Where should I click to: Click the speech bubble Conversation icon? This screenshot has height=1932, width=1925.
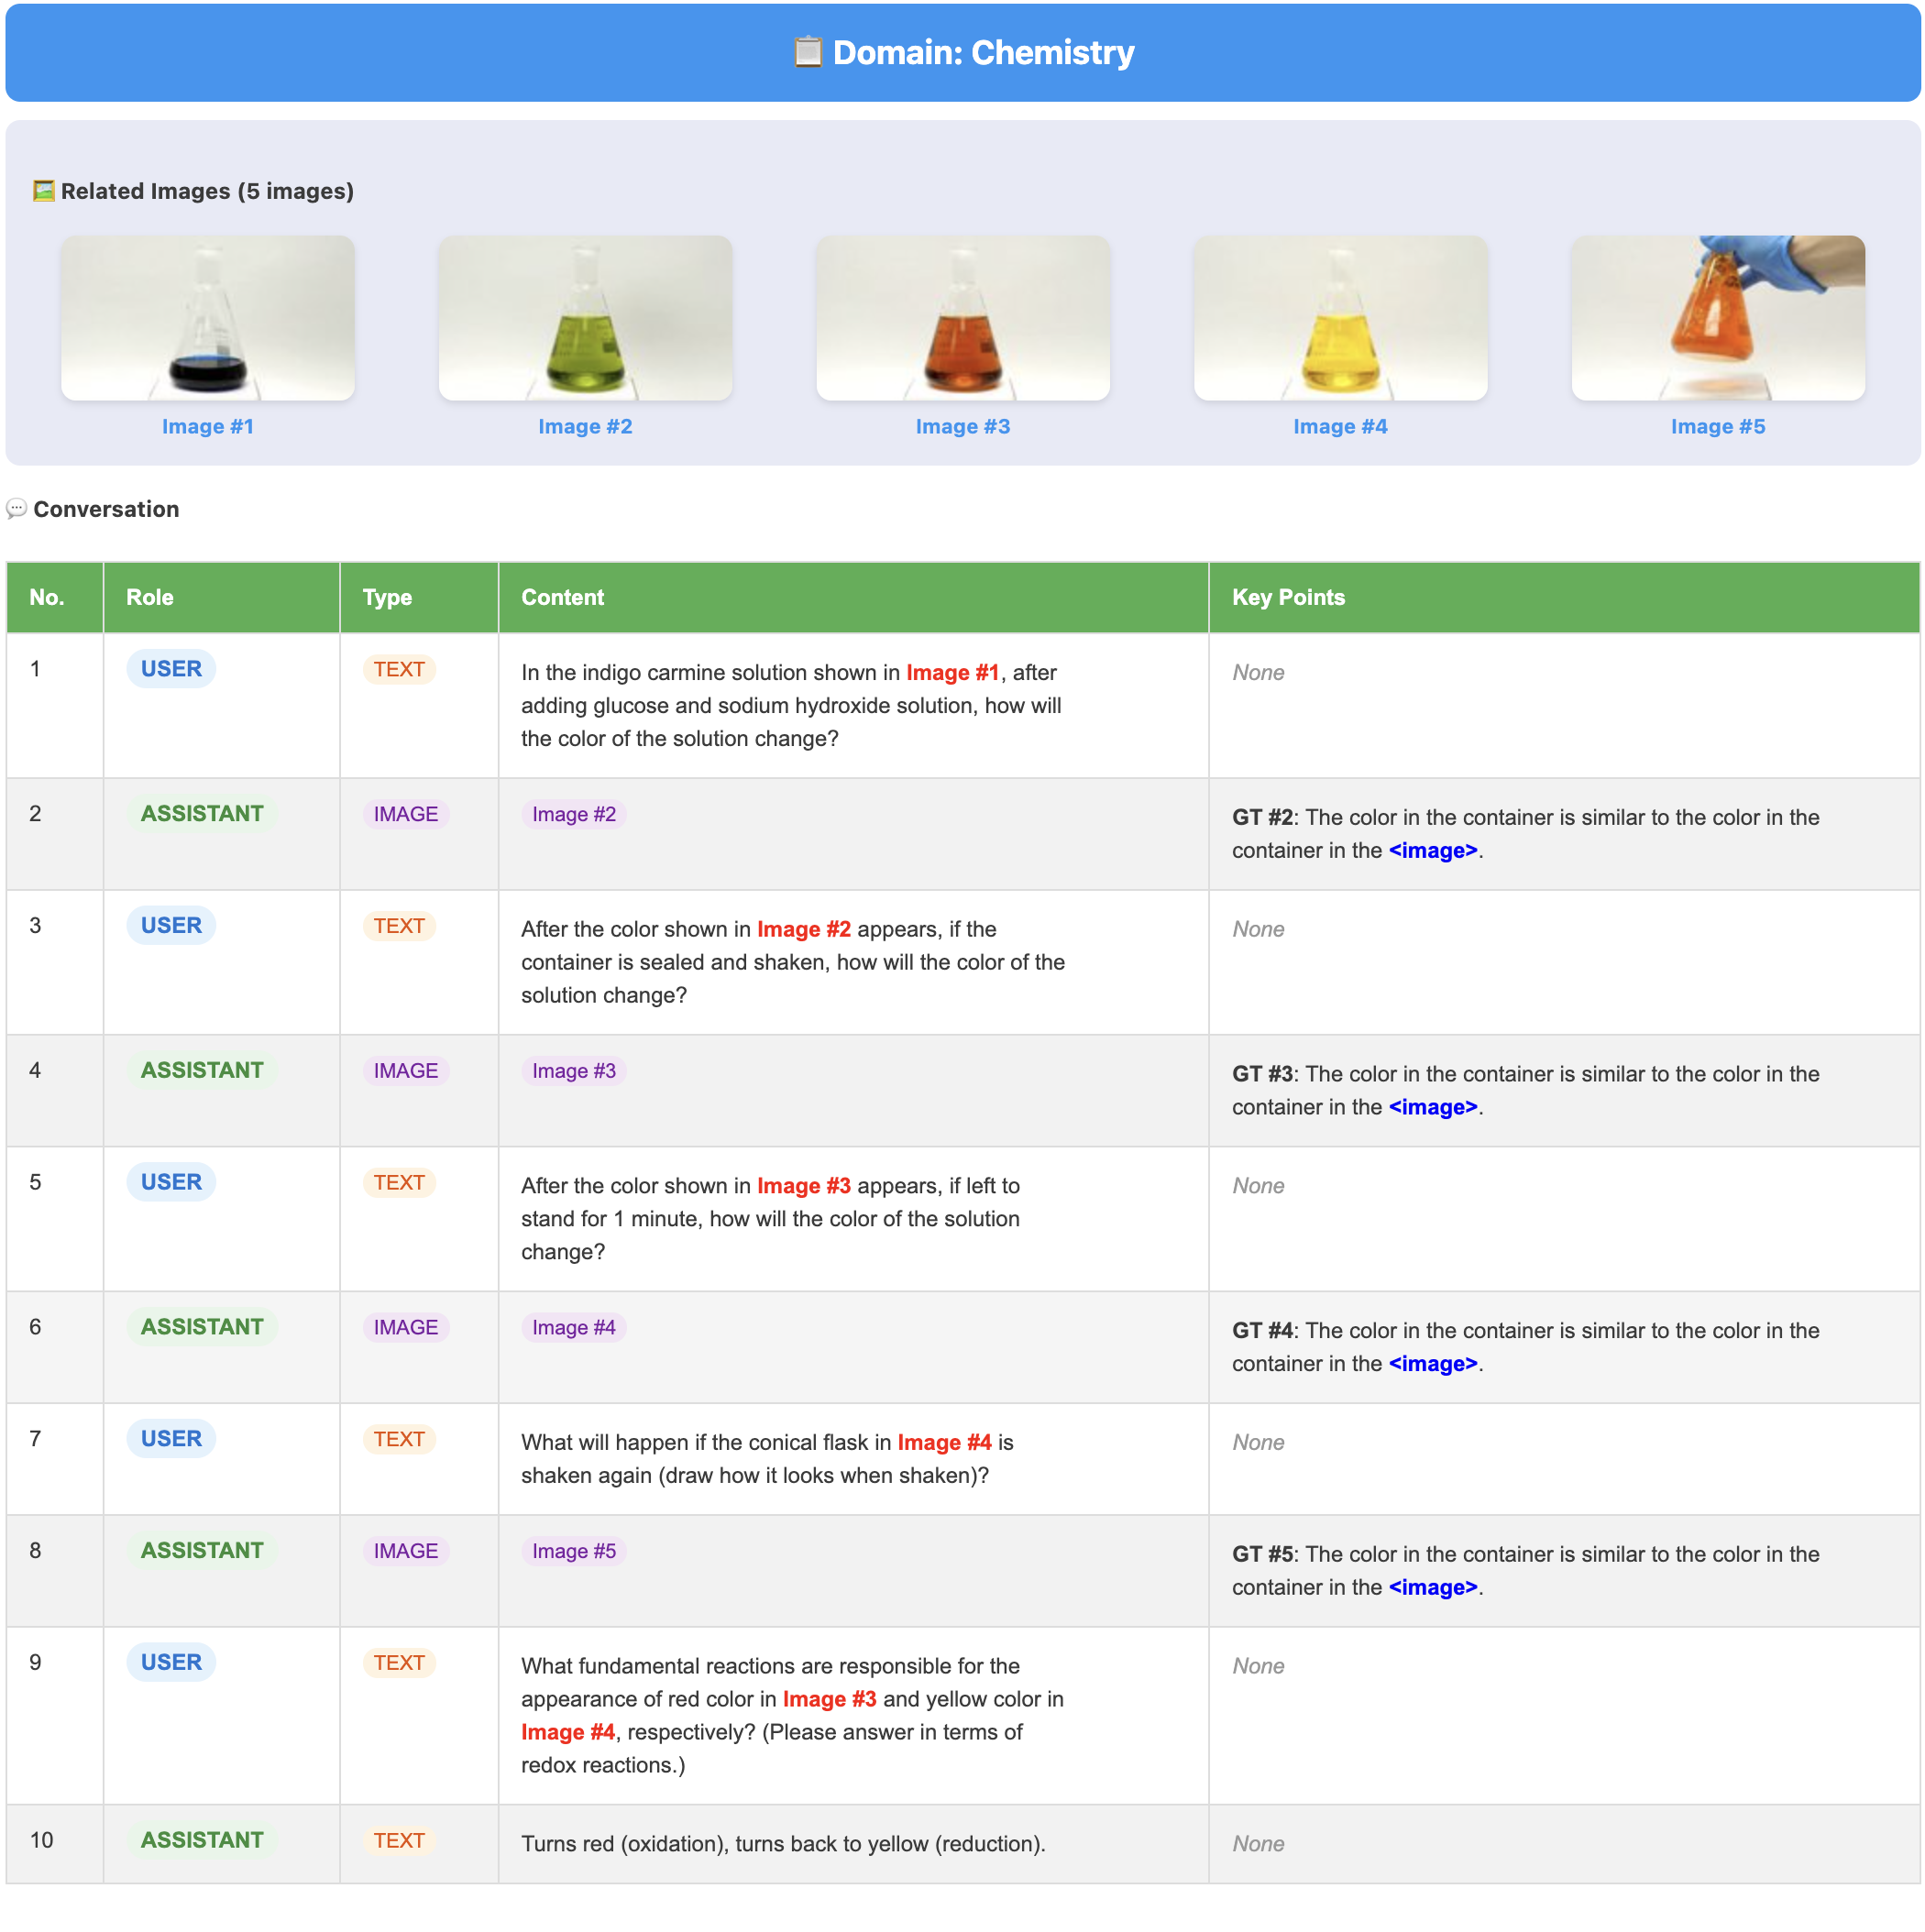(x=16, y=509)
